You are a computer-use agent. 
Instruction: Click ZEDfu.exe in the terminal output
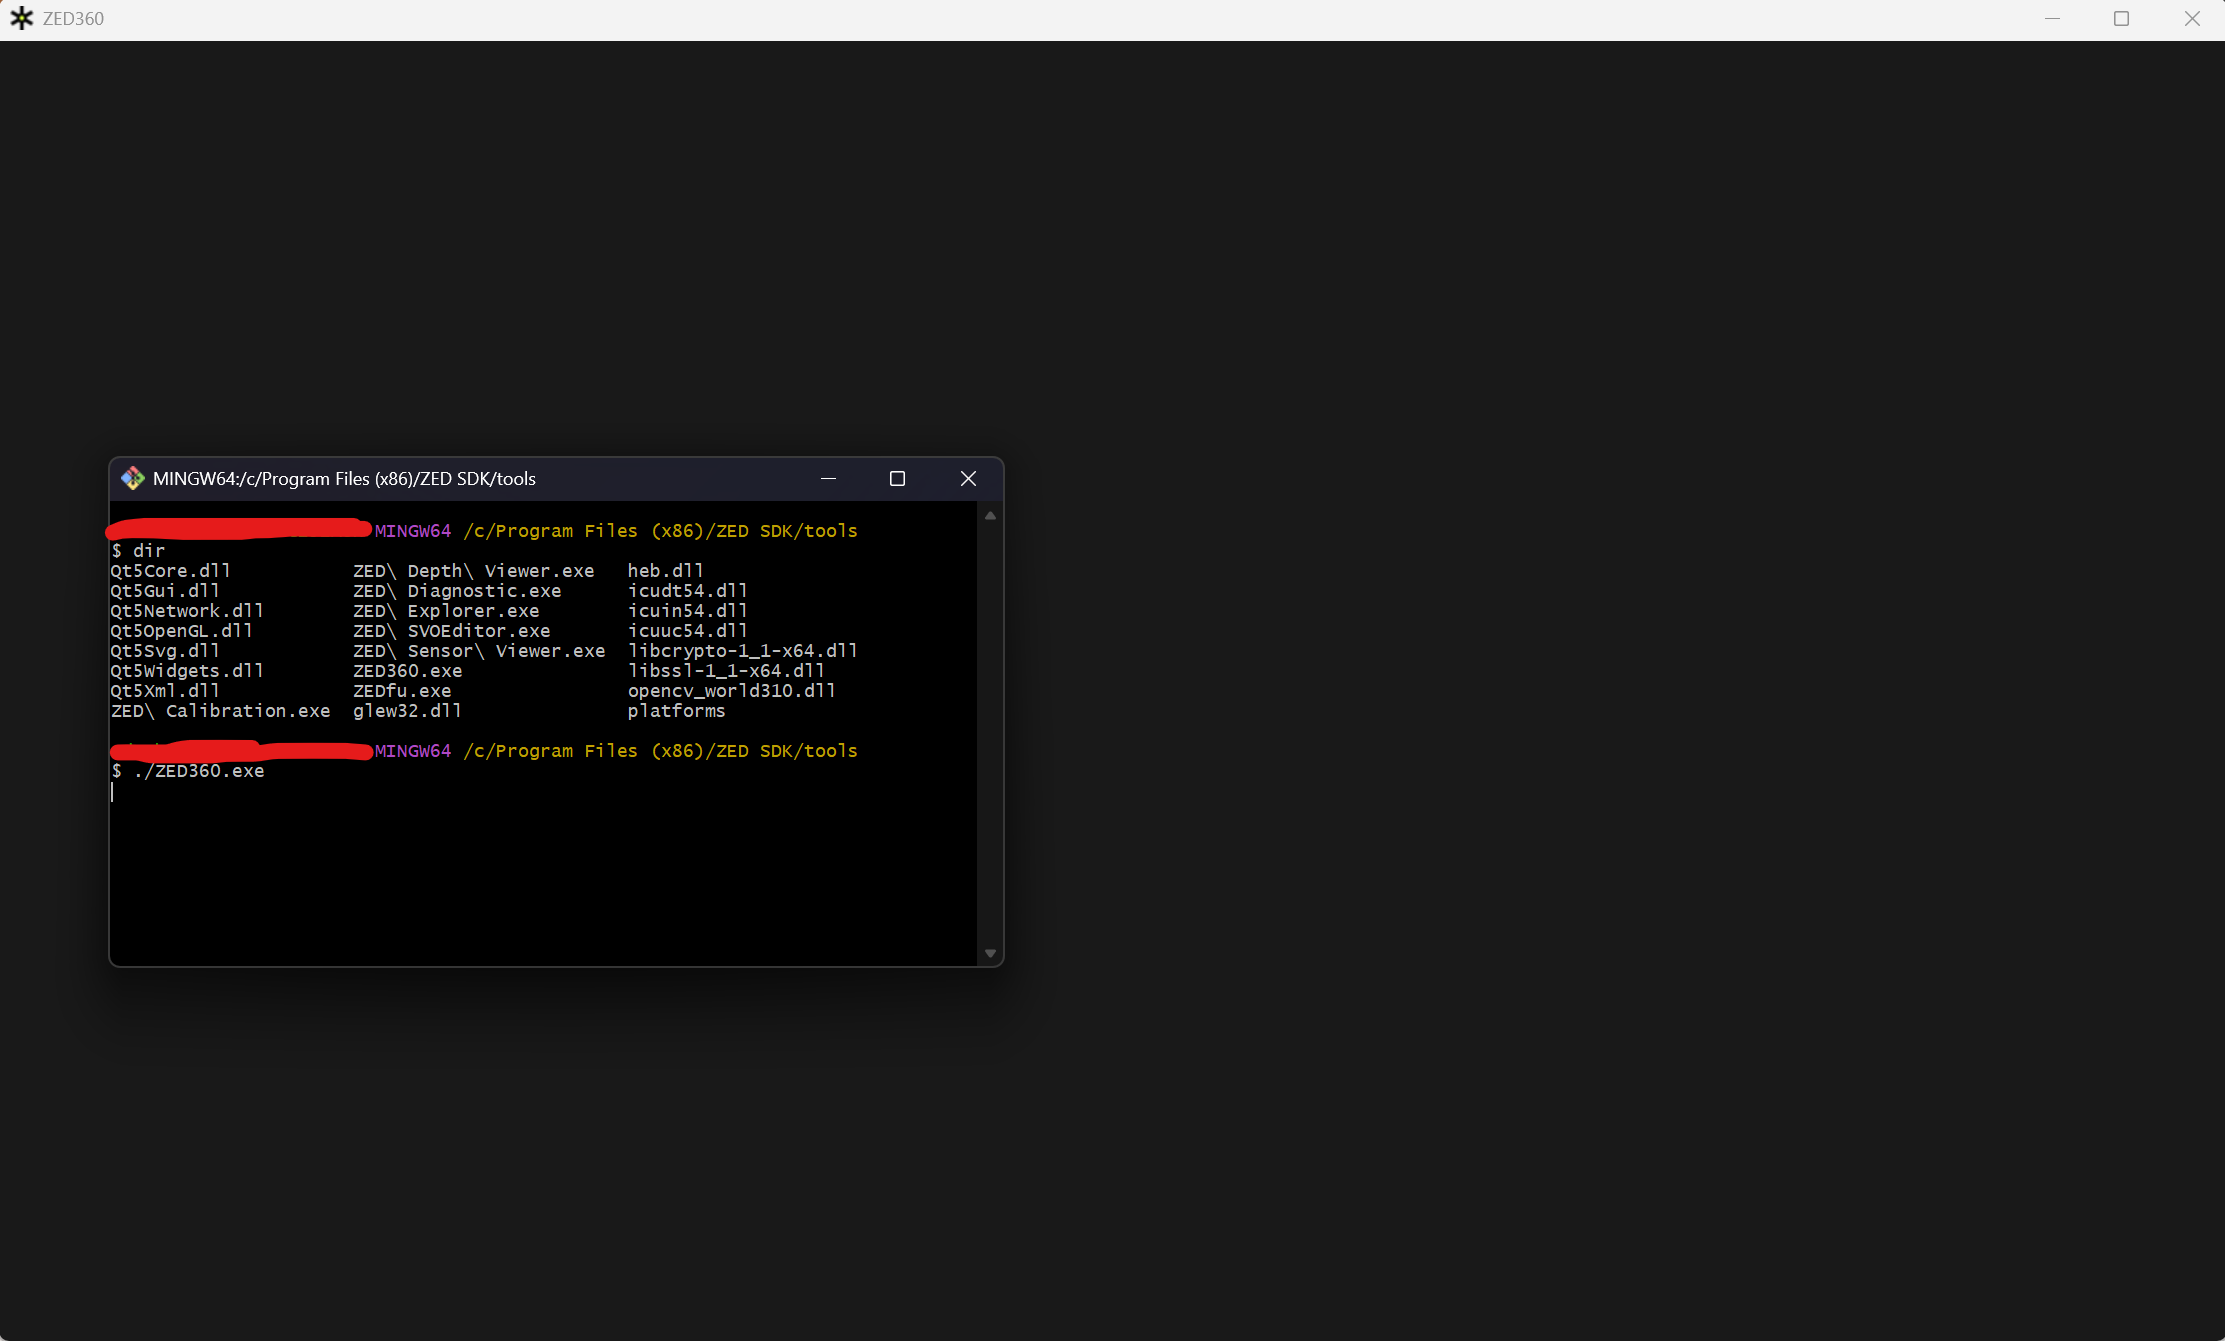(x=401, y=691)
